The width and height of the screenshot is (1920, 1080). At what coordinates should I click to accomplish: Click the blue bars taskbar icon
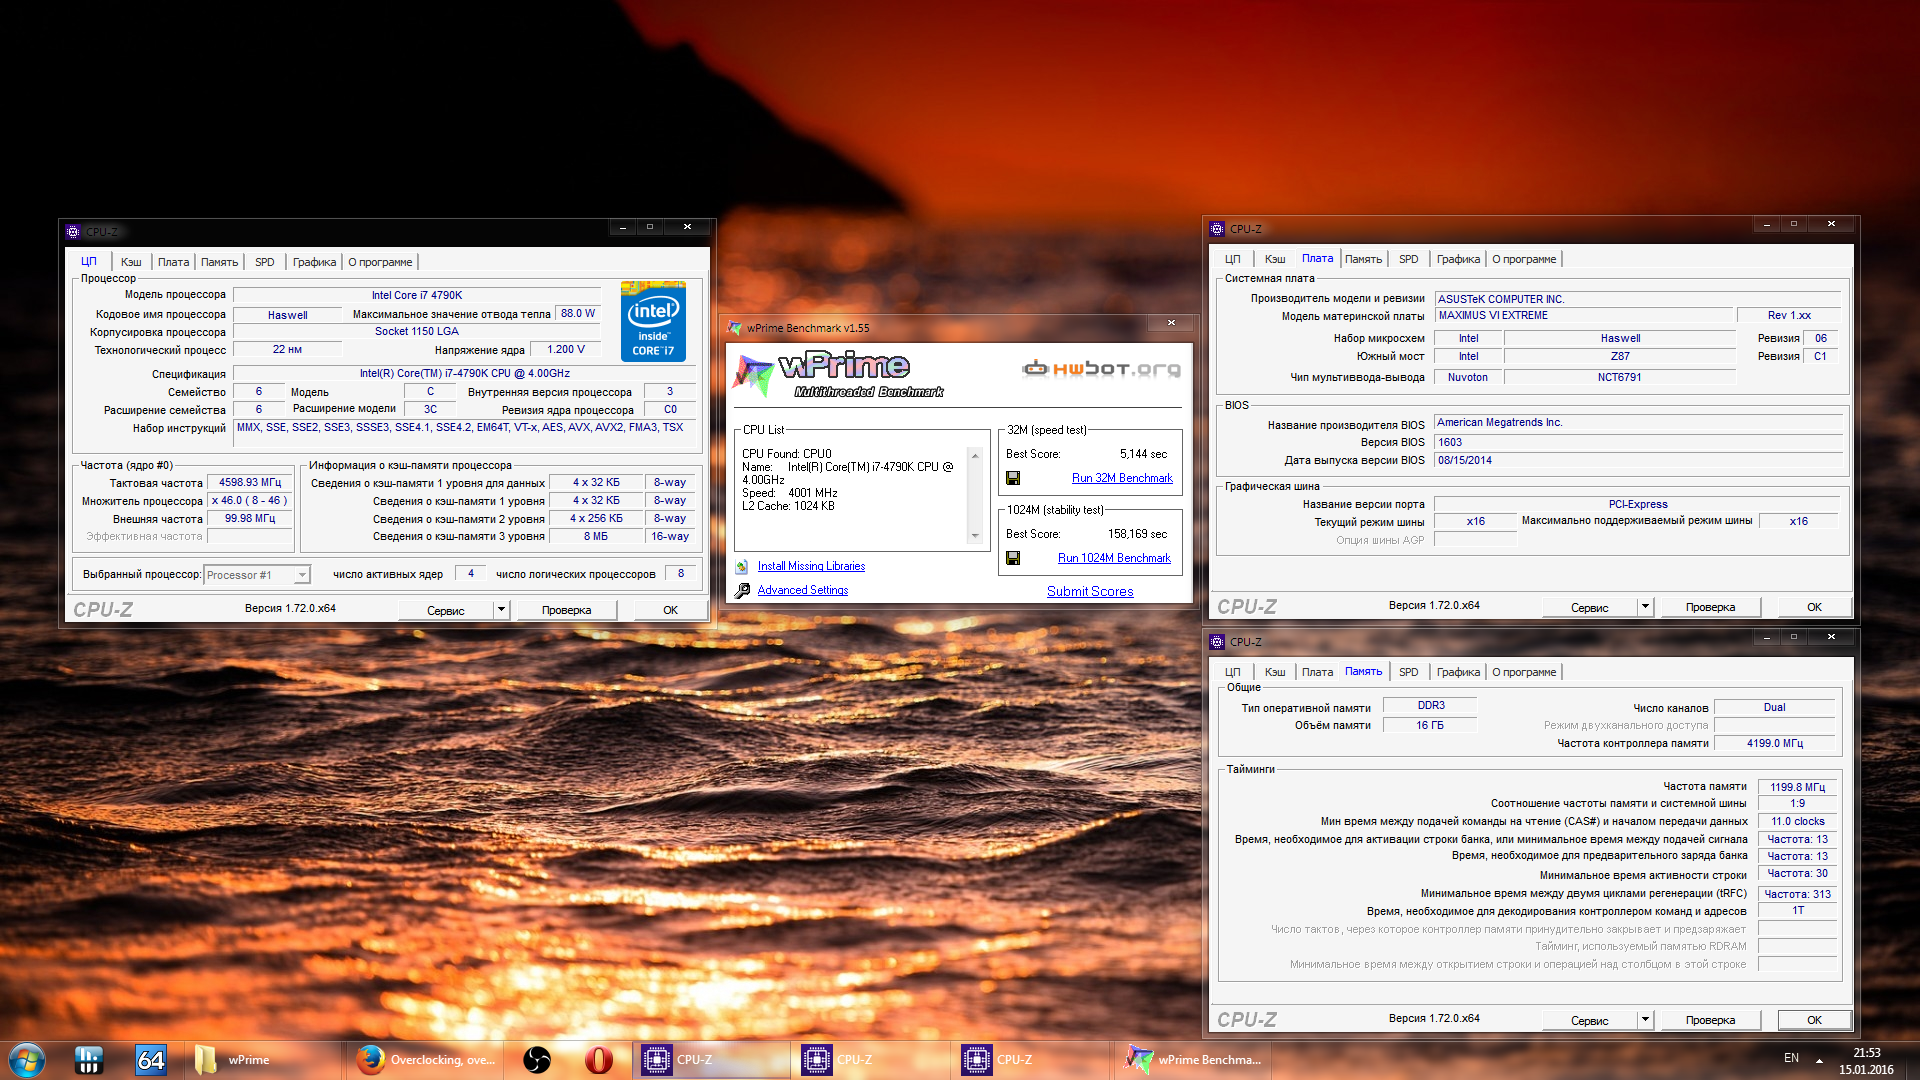[x=89, y=1060]
